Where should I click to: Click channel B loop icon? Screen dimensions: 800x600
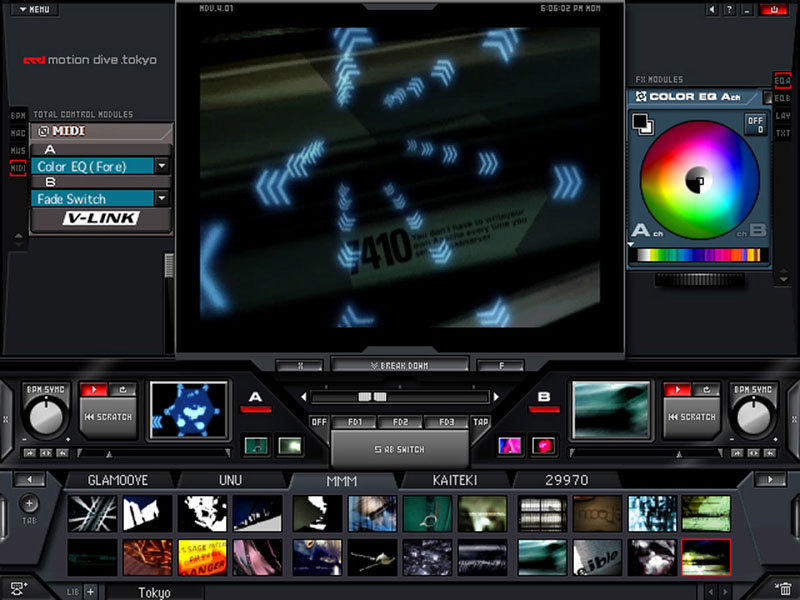[704, 389]
